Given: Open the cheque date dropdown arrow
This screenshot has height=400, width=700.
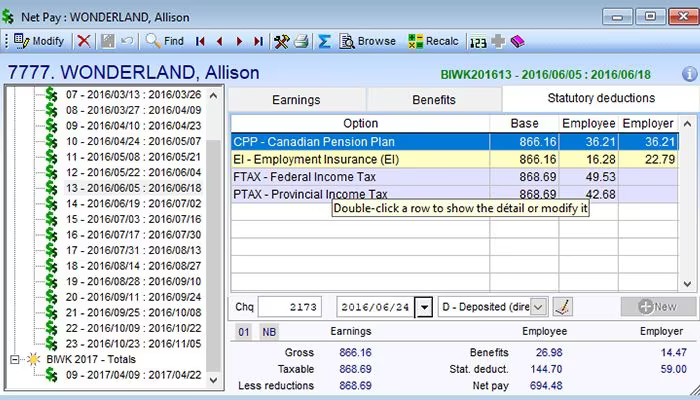Looking at the screenshot, I should click(x=424, y=307).
